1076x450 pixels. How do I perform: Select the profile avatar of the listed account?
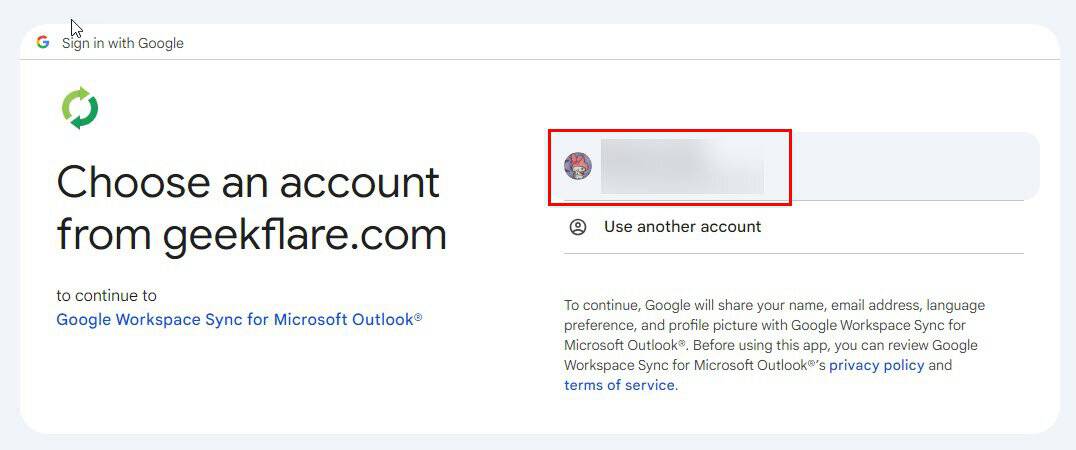tap(578, 166)
